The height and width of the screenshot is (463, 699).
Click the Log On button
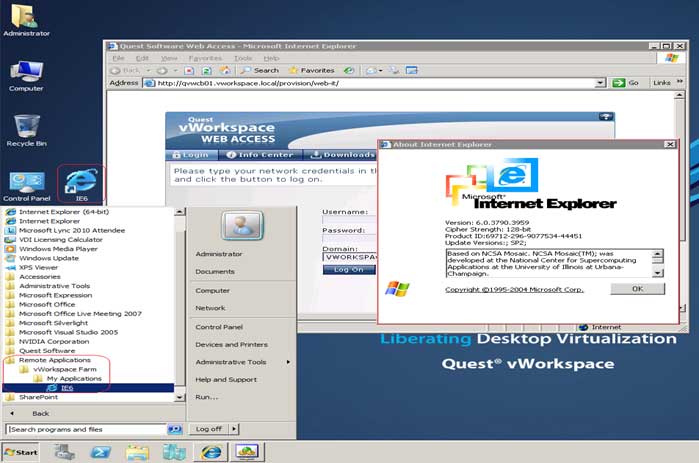(x=349, y=270)
